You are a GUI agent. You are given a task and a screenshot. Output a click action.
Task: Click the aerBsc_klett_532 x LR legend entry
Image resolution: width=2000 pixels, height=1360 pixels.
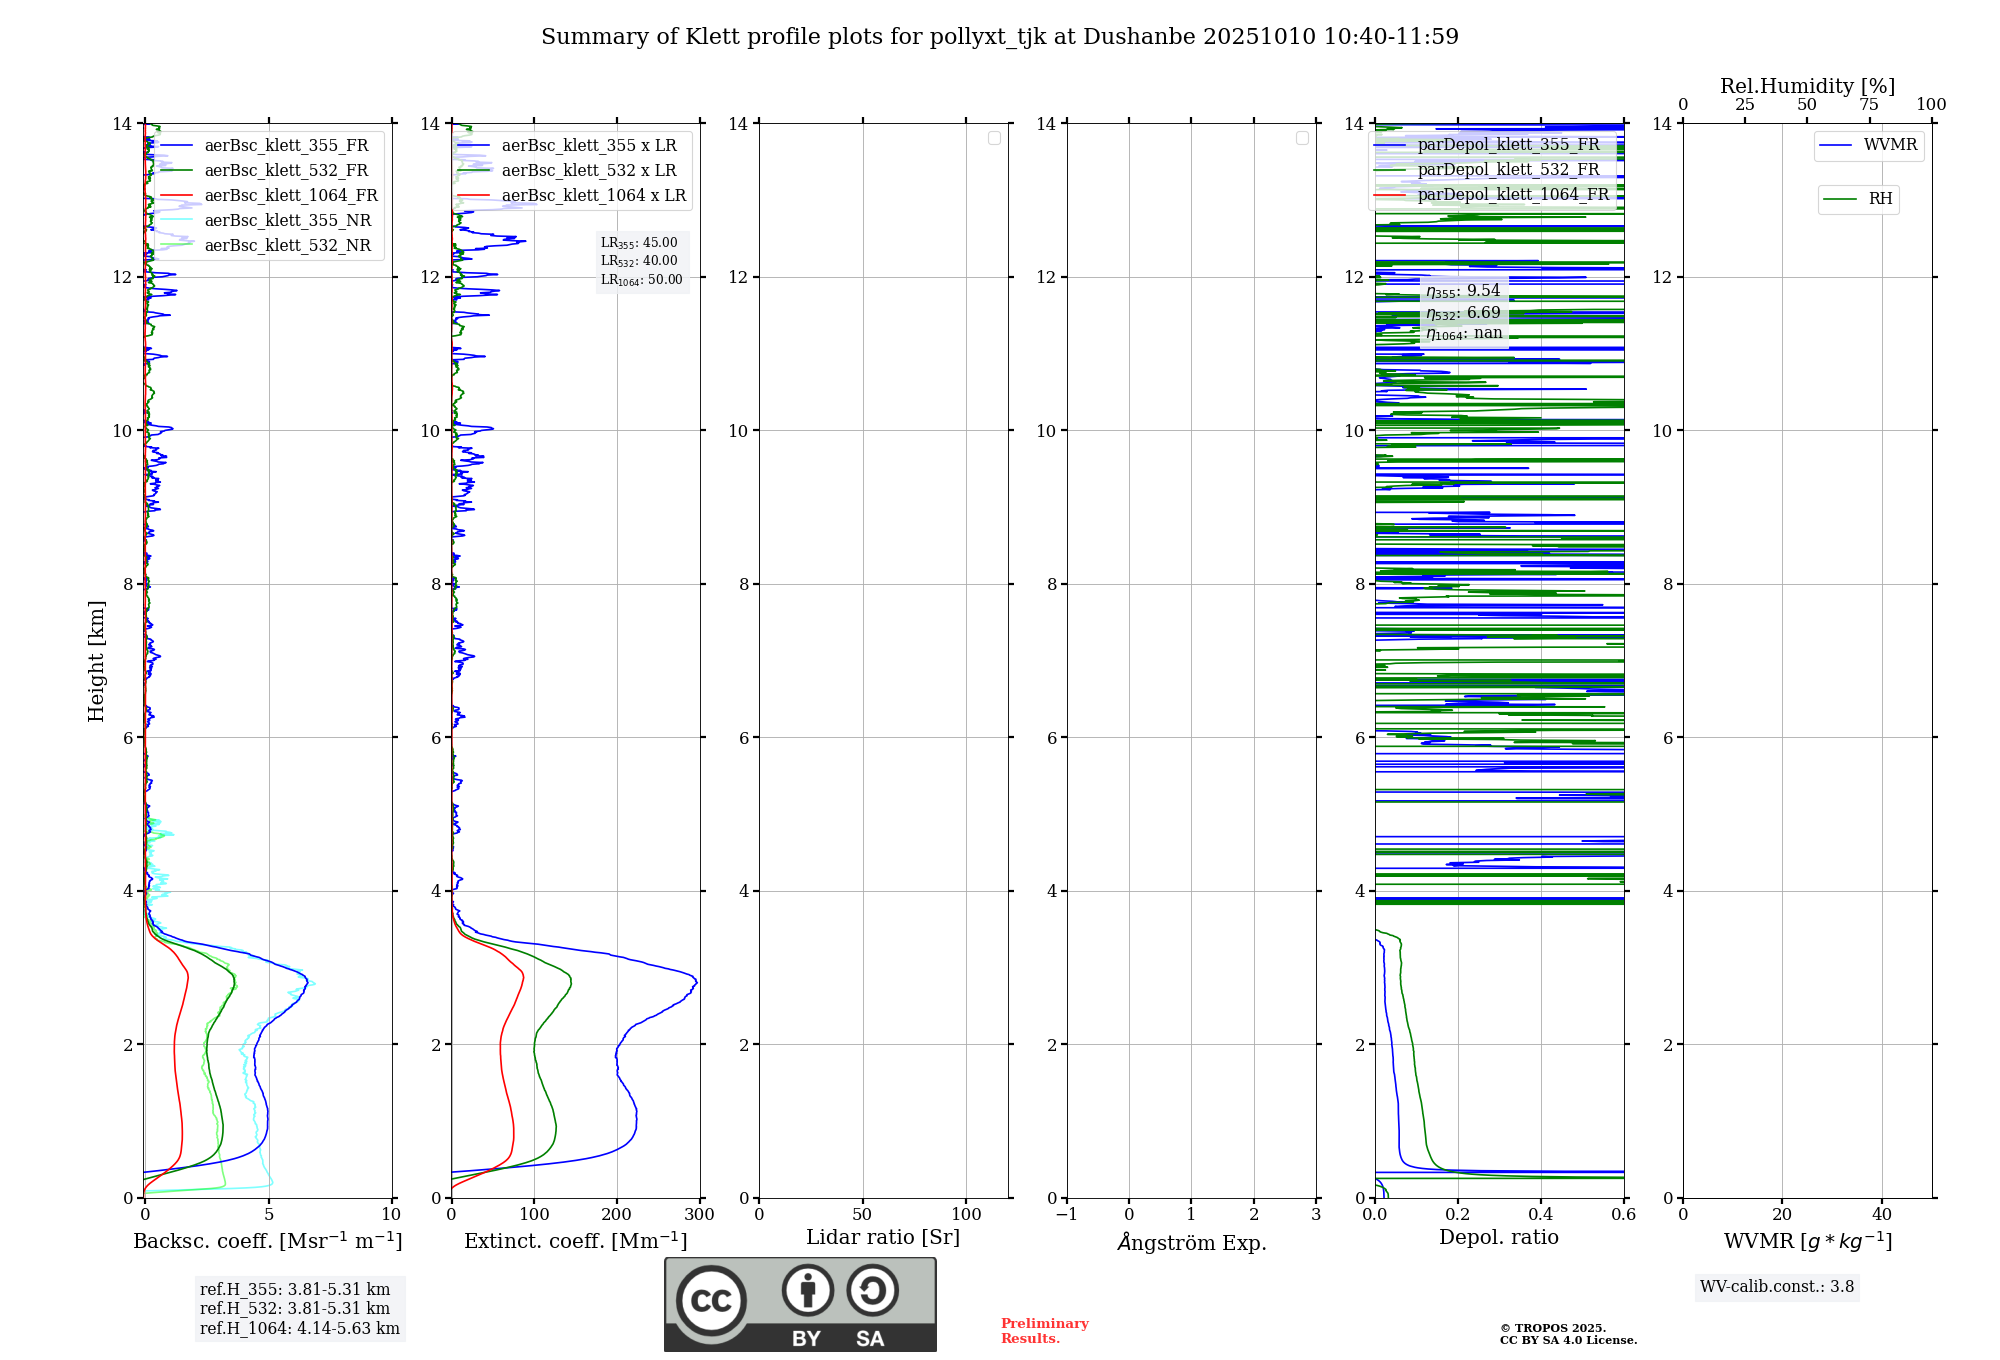click(588, 171)
